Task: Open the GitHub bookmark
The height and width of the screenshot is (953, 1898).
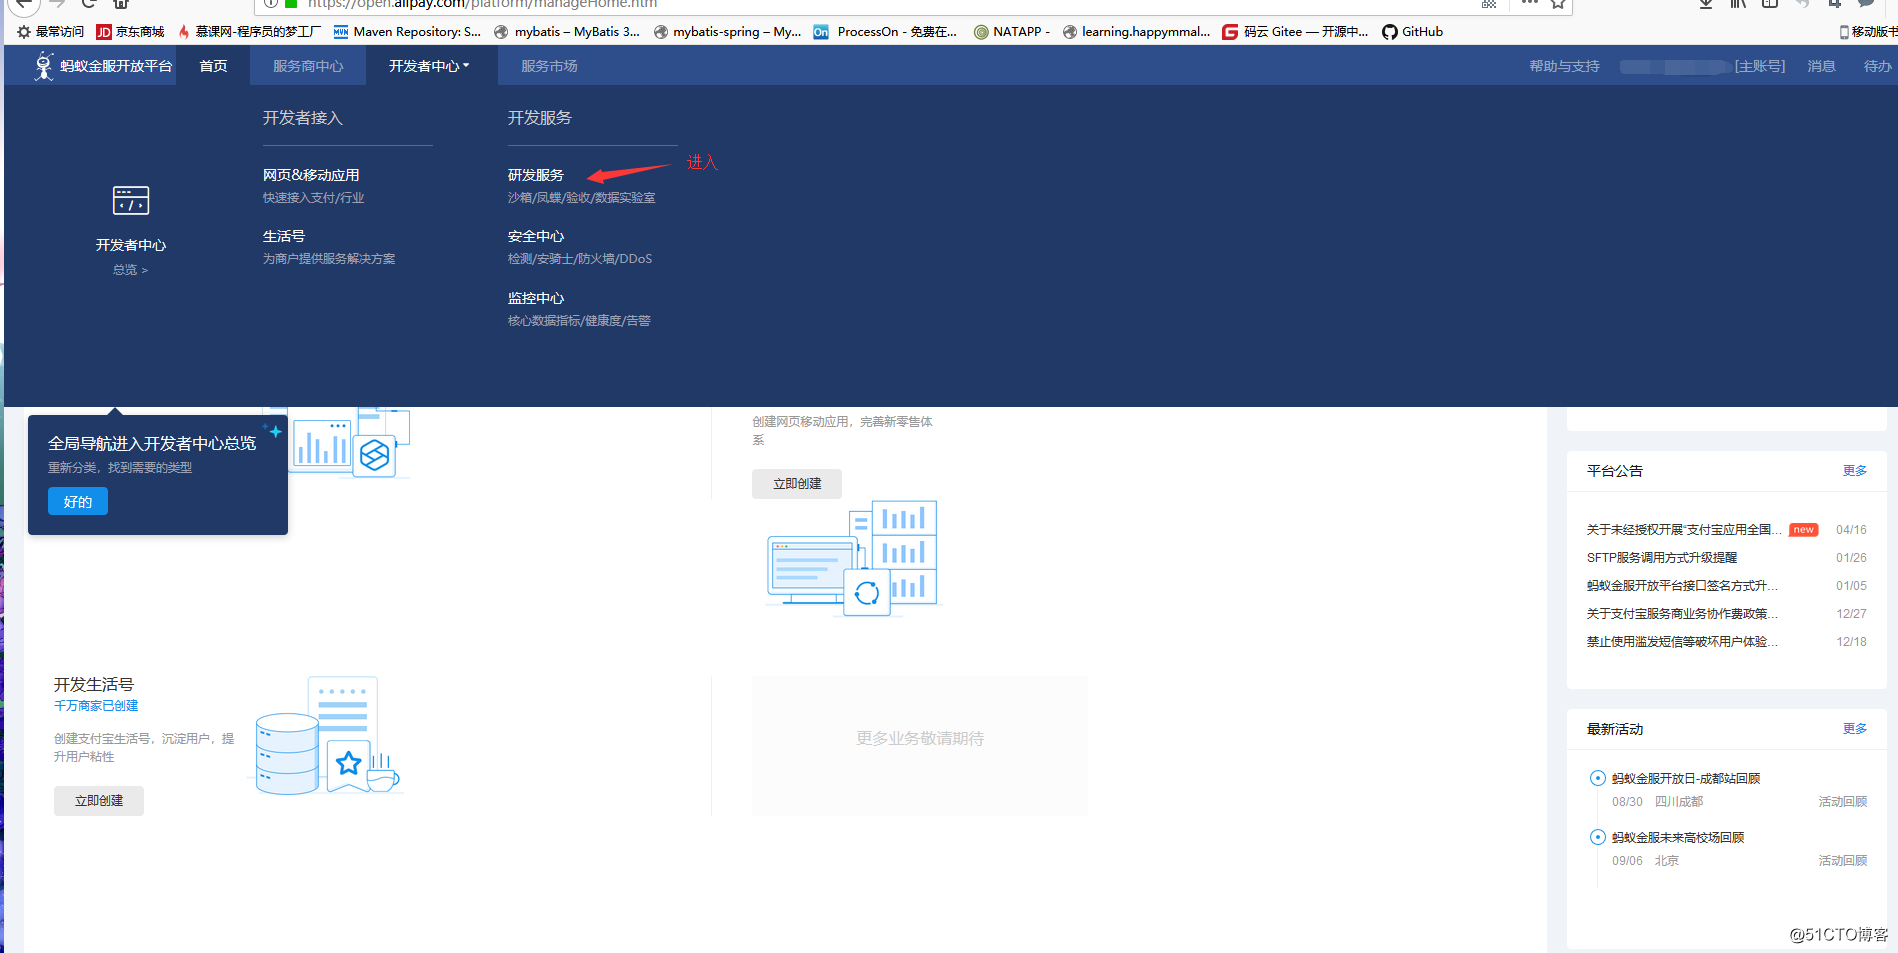Action: click(x=1413, y=32)
